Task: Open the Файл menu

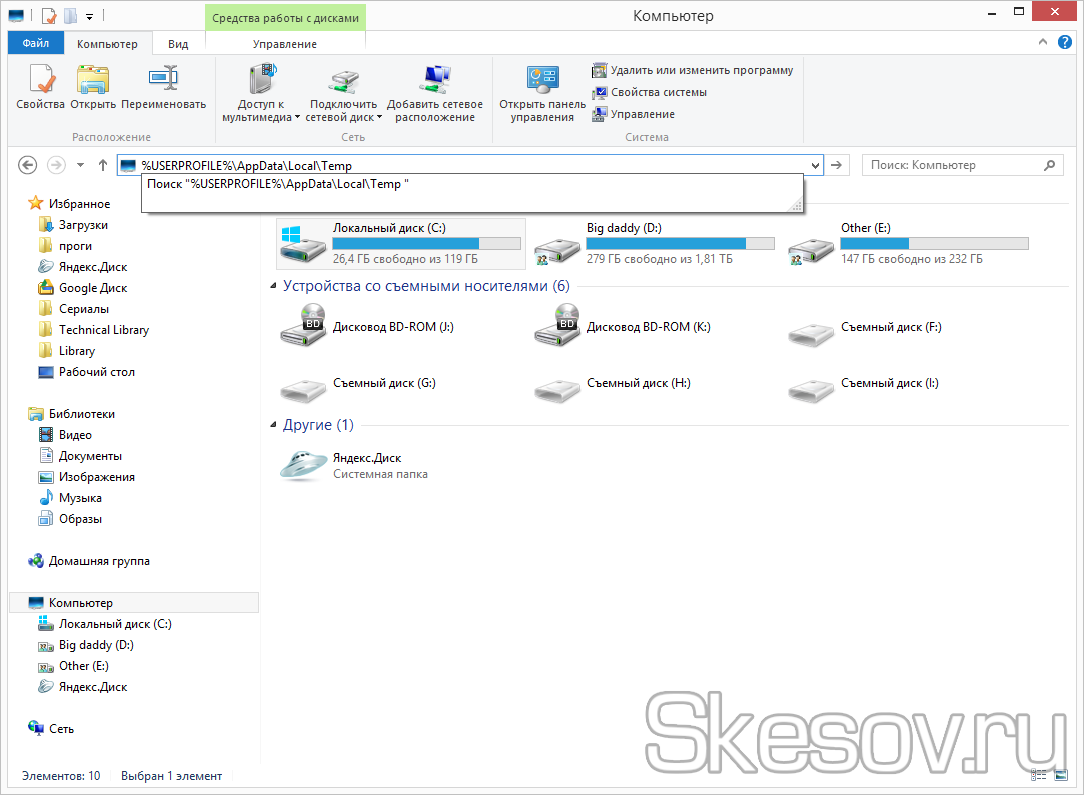Action: click(37, 43)
